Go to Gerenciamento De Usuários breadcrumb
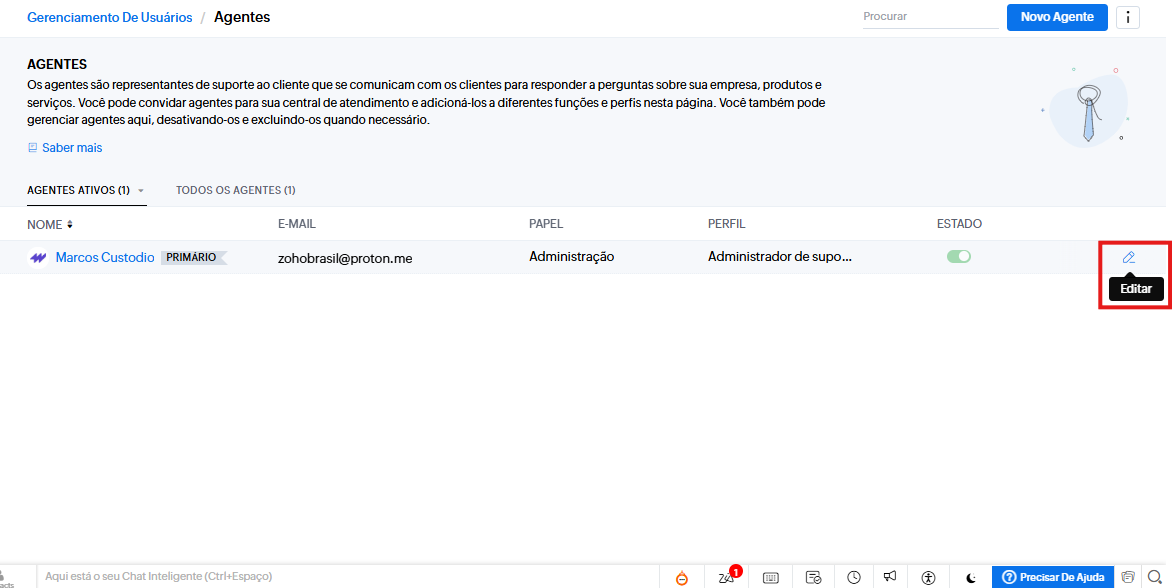Viewport: 1172px width, 588px height. point(109,17)
